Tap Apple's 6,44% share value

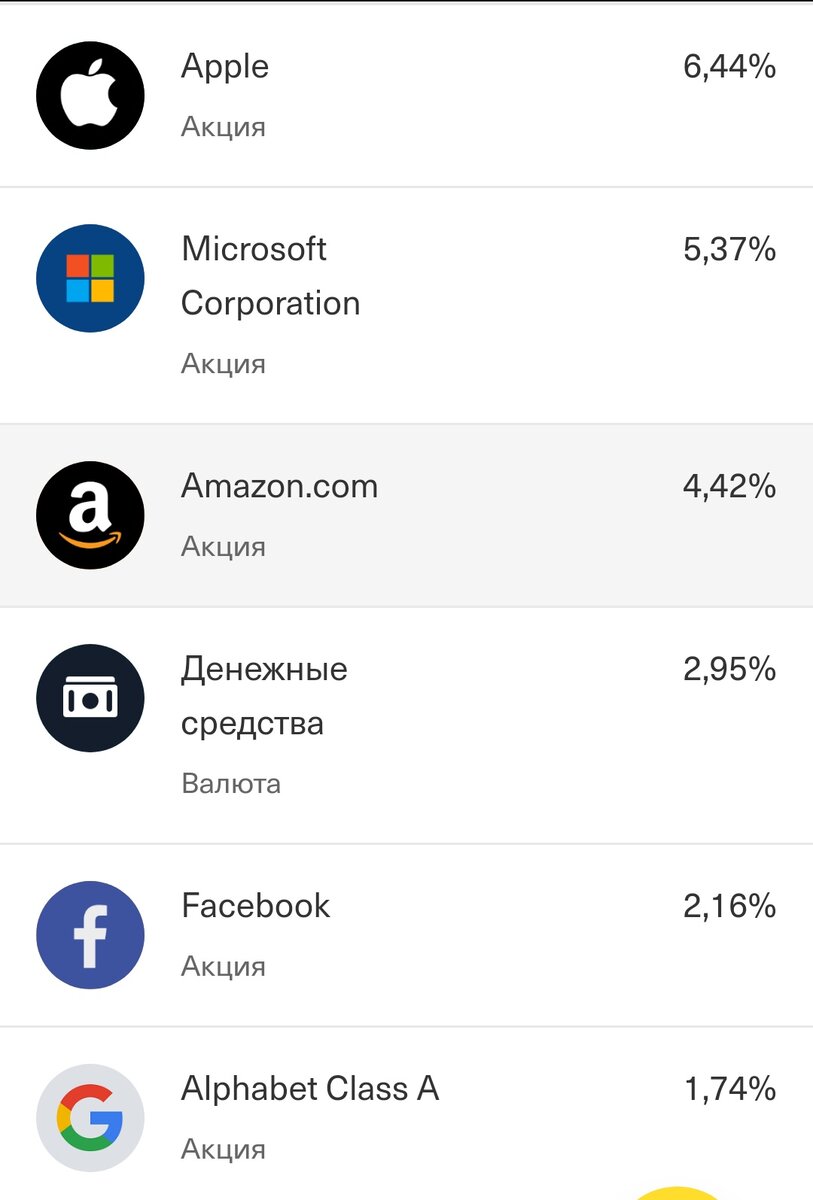coord(730,67)
